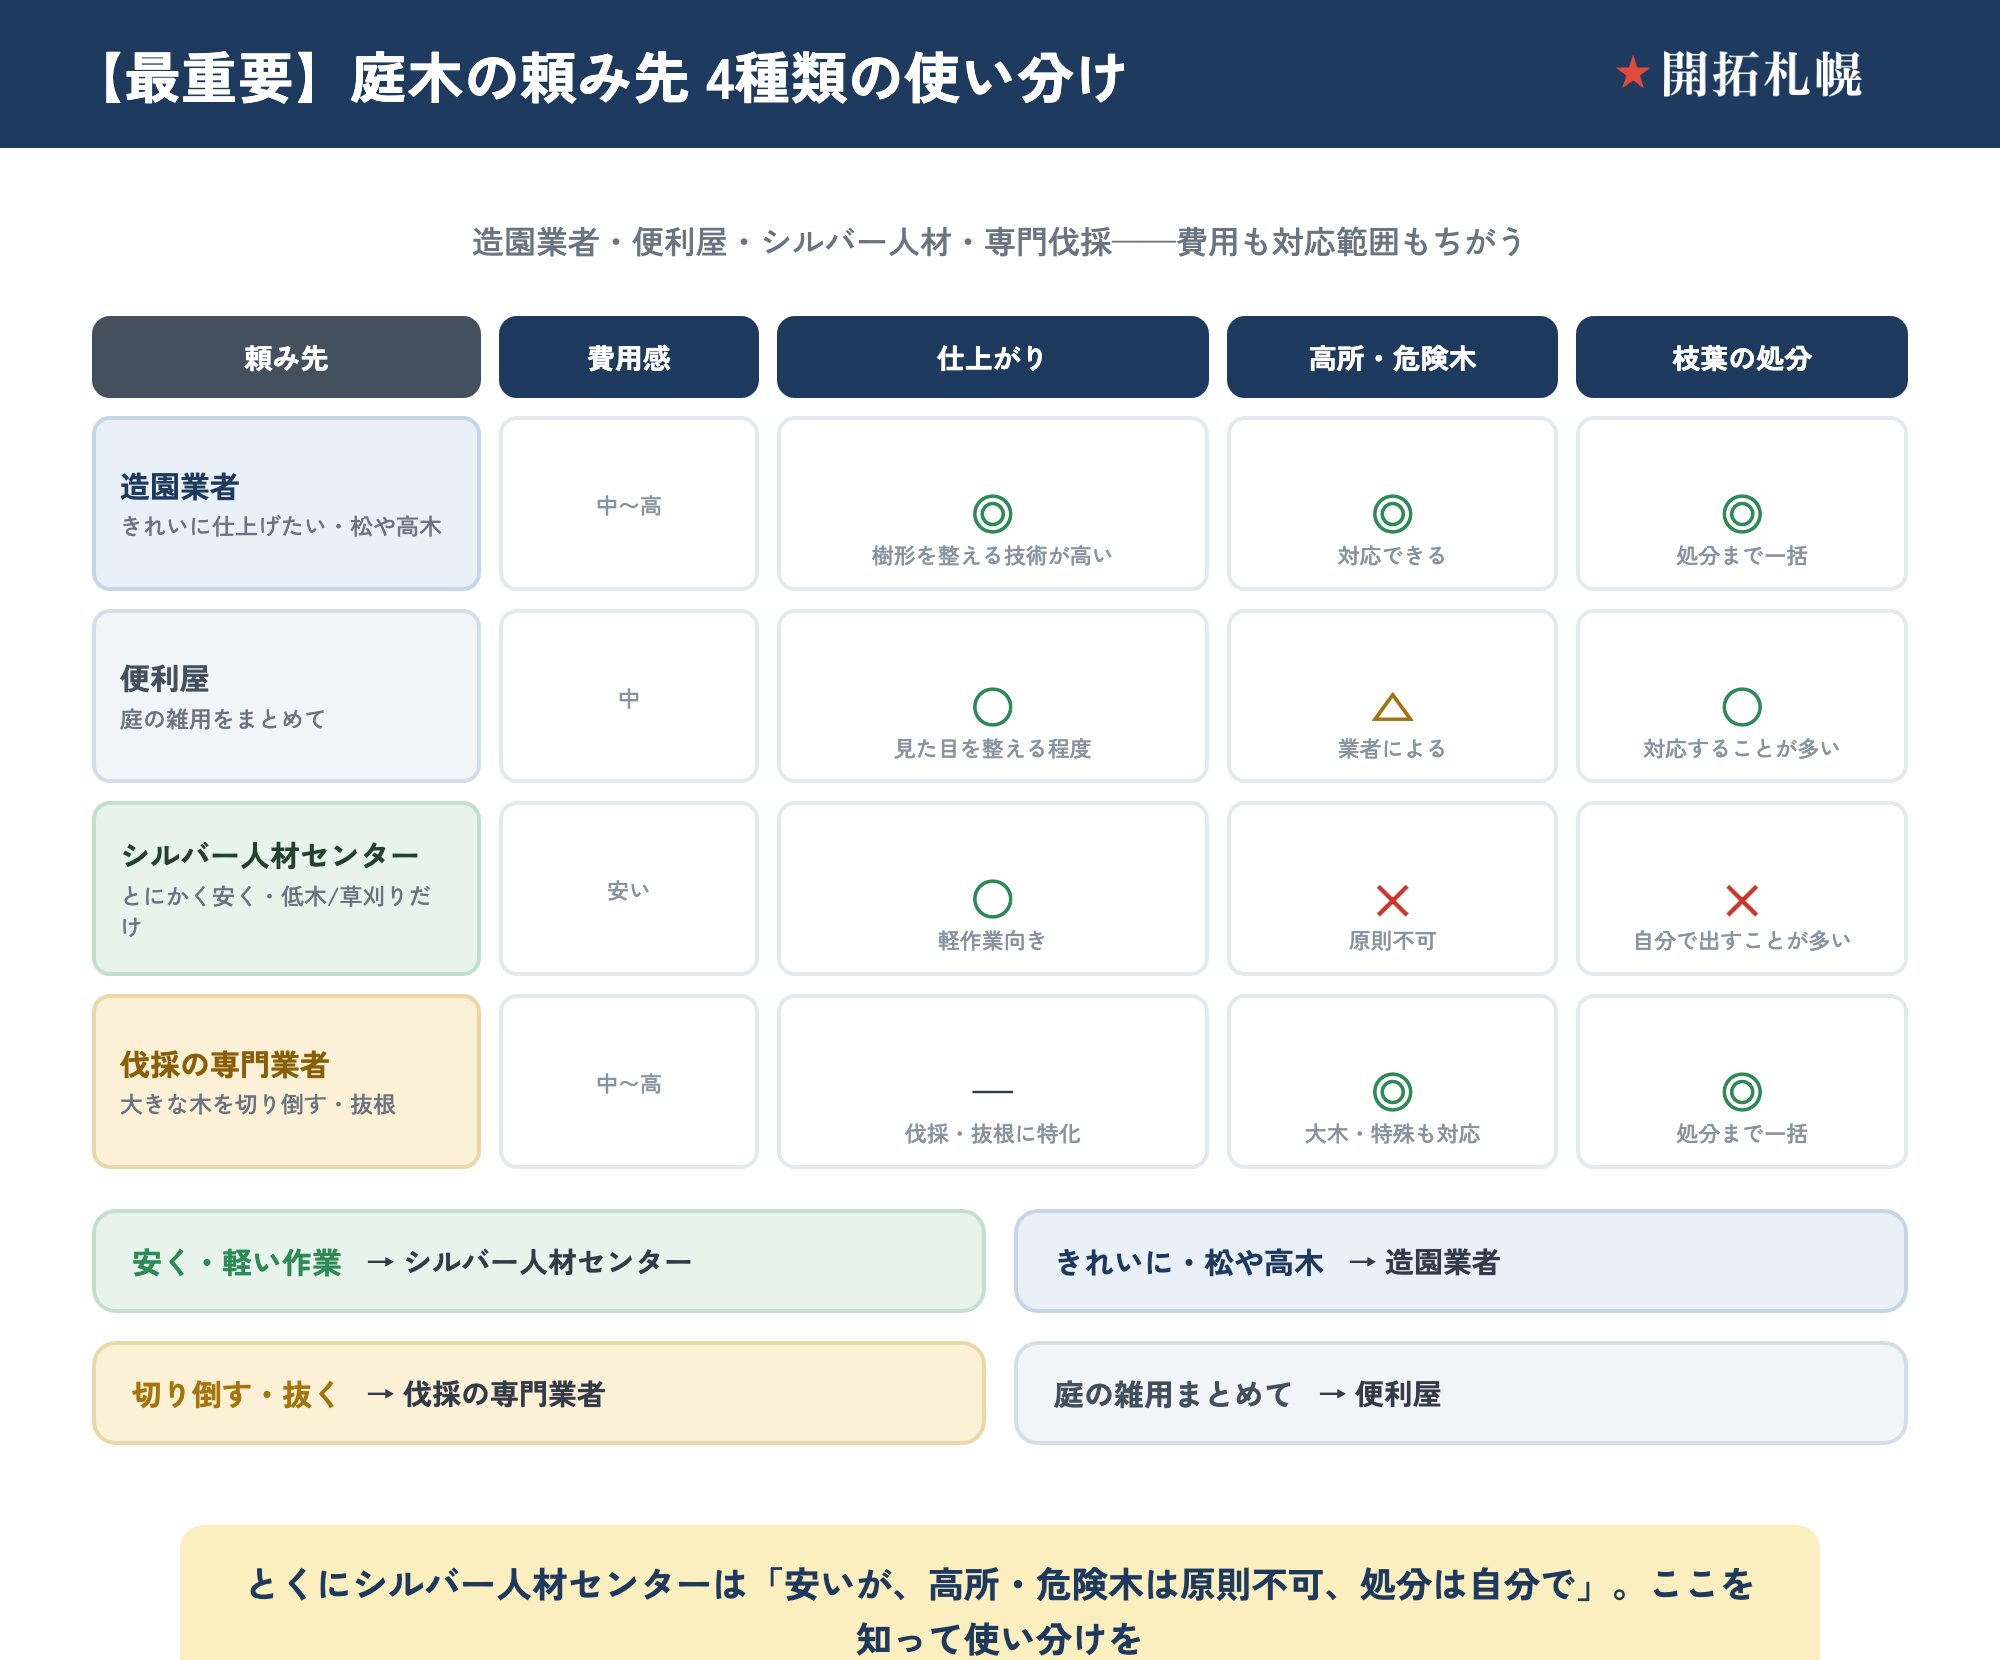Image resolution: width=2000 pixels, height=1660 pixels.
Task: Click the 大木・特殊も対応 label
Action: pyautogui.click(x=1392, y=1133)
